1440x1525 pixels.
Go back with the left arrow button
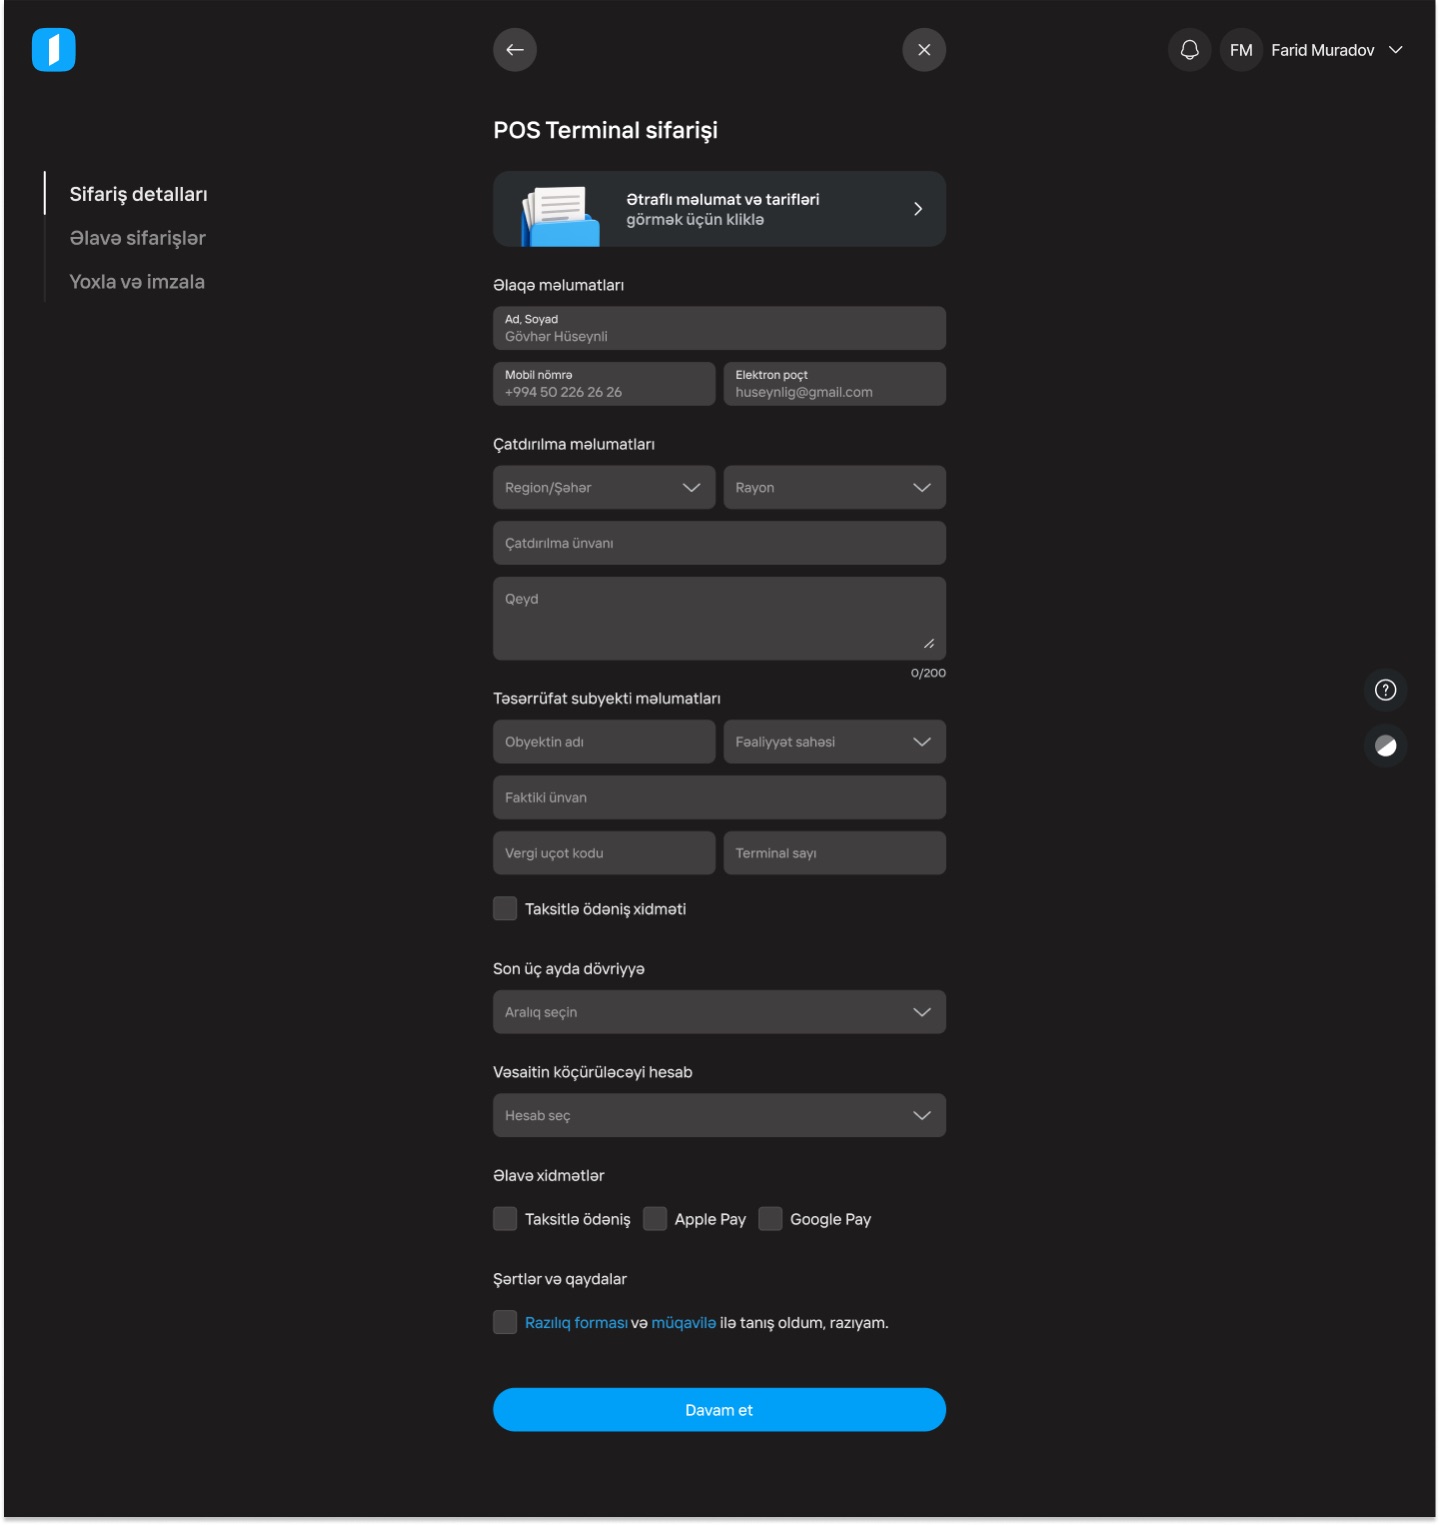pos(515,50)
